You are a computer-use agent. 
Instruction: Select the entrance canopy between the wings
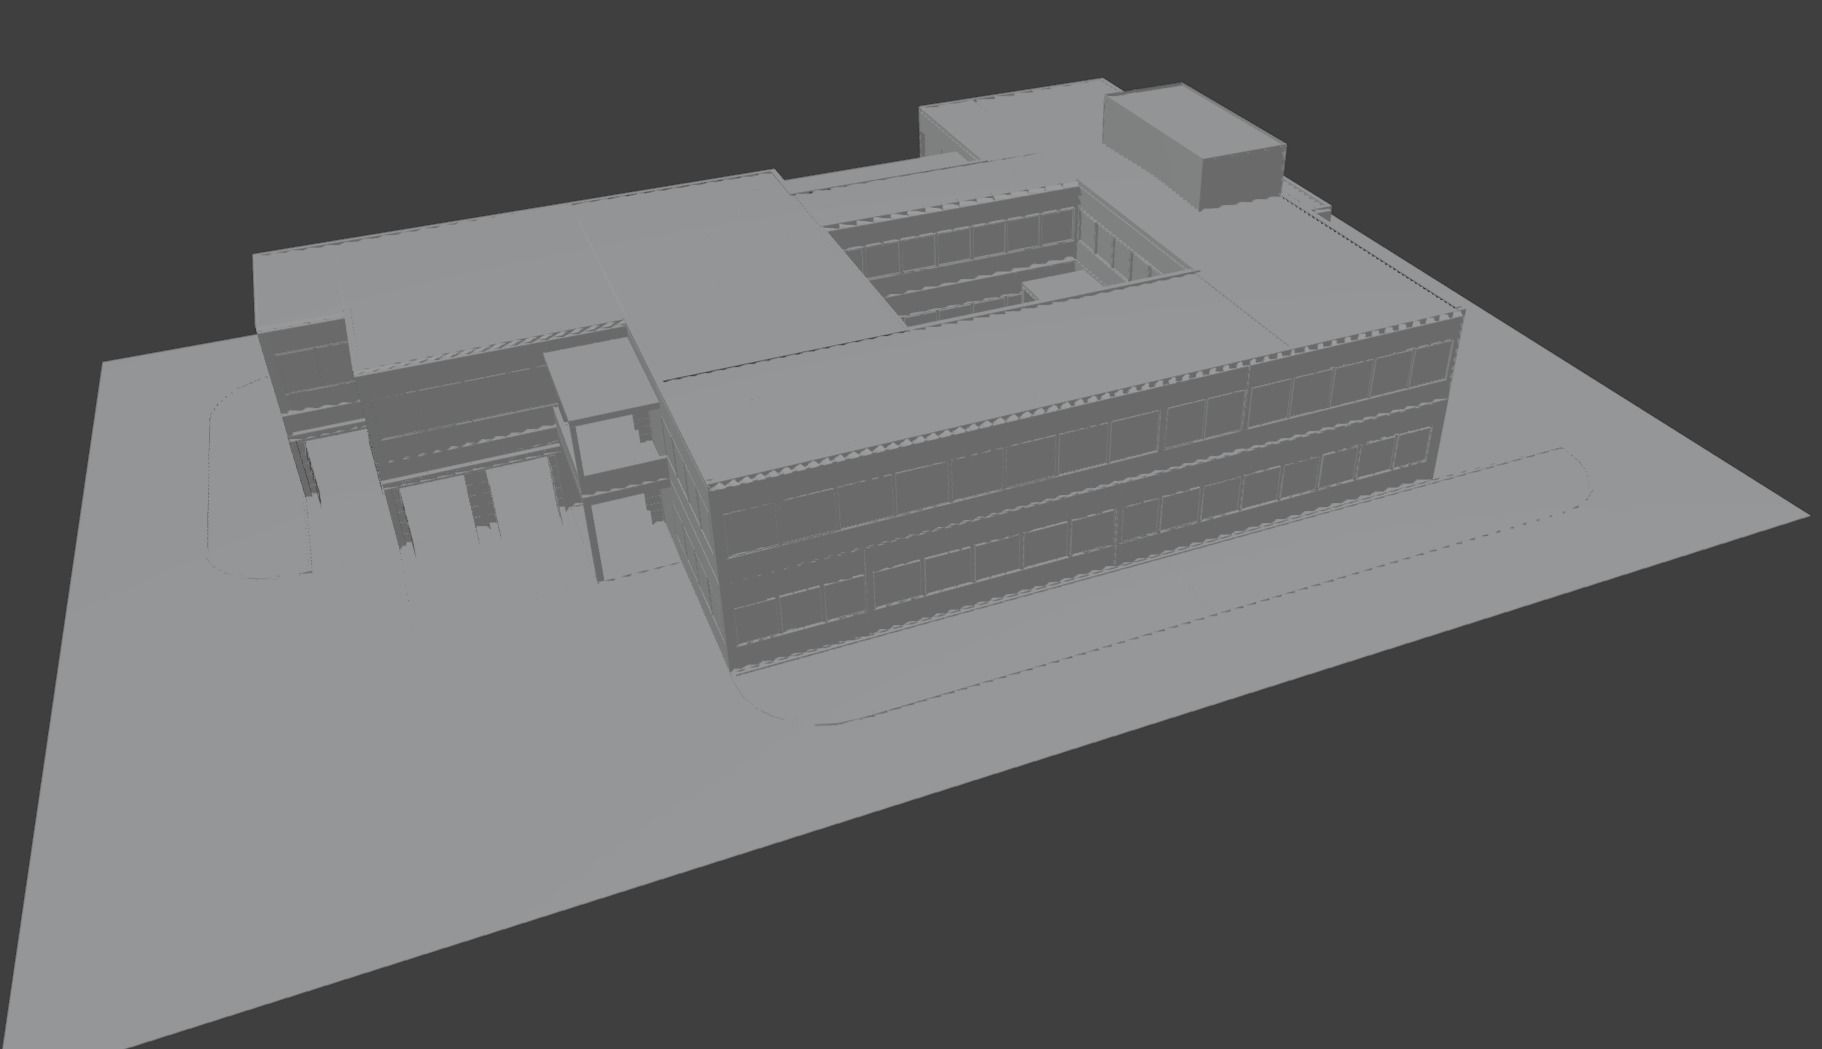[603, 378]
